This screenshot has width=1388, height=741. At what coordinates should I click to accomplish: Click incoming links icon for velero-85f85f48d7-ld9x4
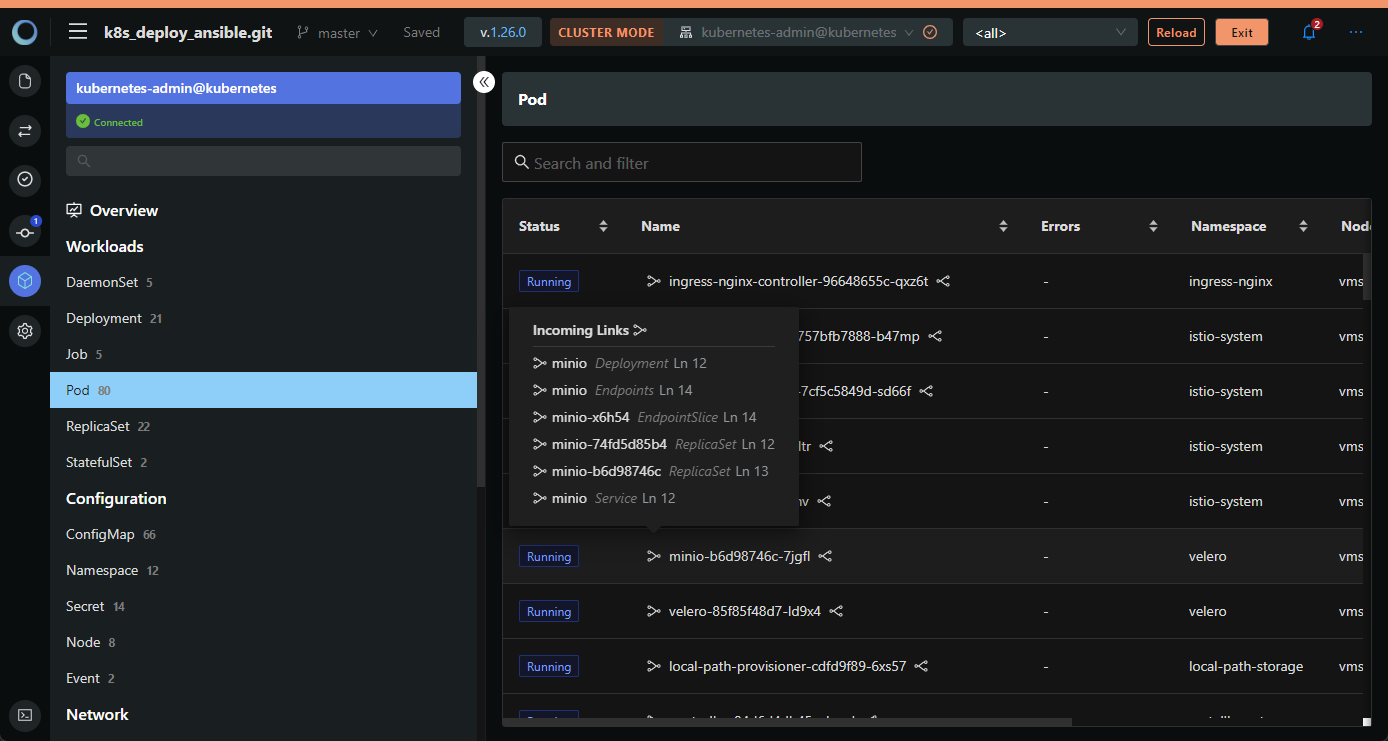[654, 612]
